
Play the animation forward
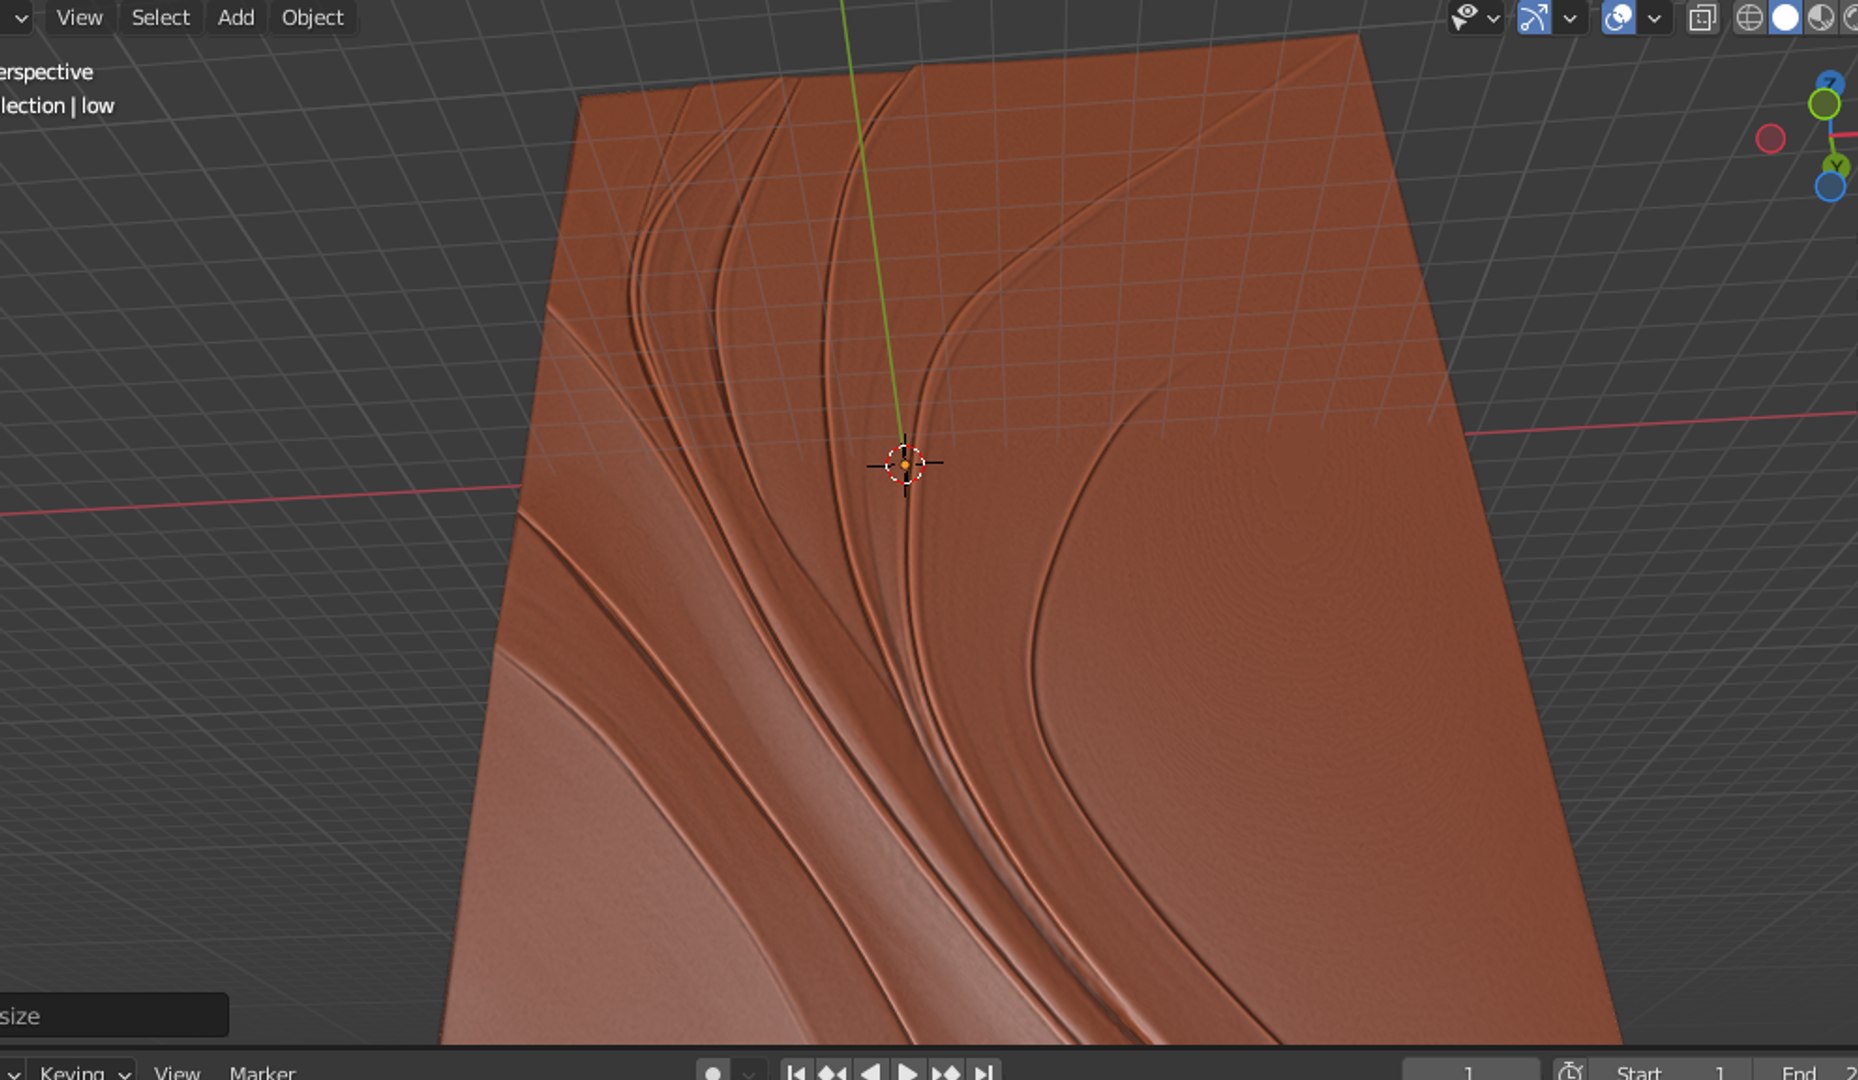click(x=908, y=1071)
